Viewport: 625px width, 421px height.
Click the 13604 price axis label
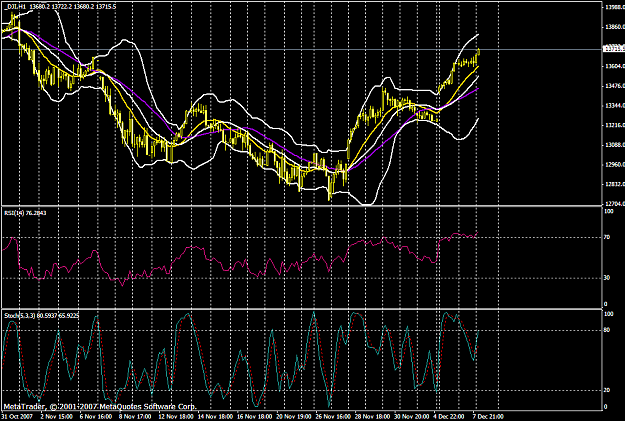pos(615,67)
